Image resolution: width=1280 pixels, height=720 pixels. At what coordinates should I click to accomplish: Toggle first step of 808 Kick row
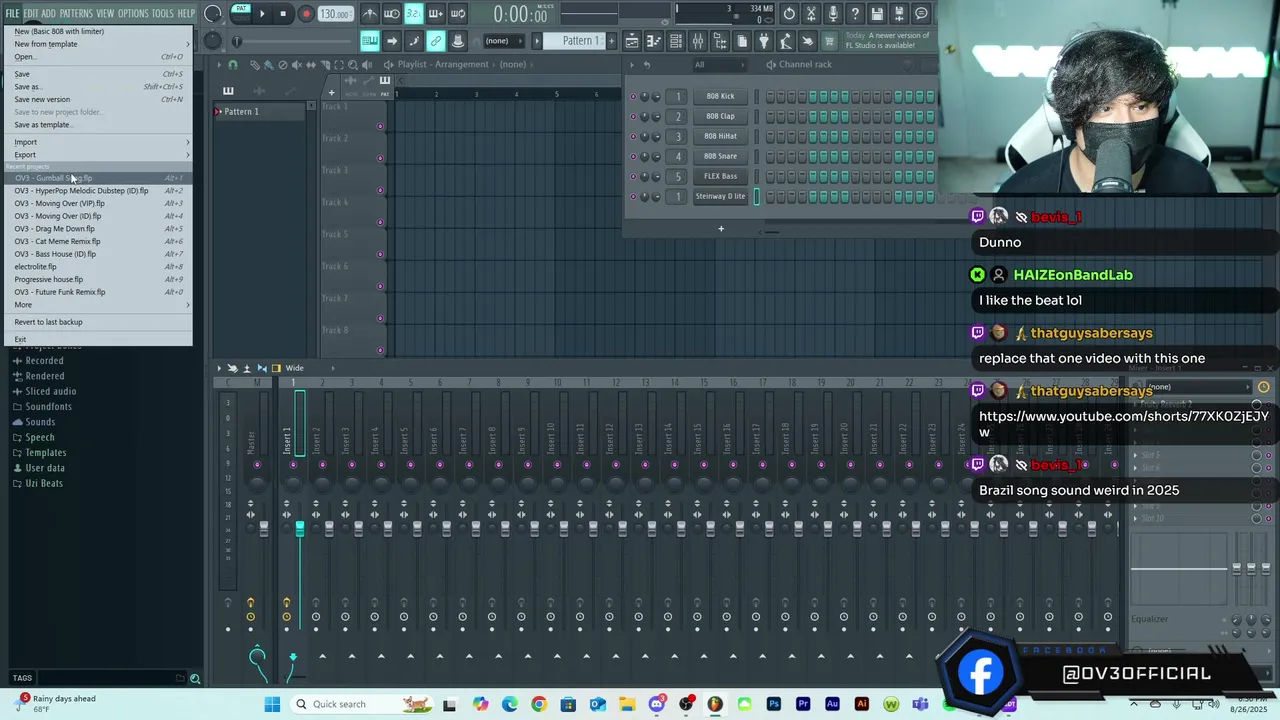[x=769, y=96]
